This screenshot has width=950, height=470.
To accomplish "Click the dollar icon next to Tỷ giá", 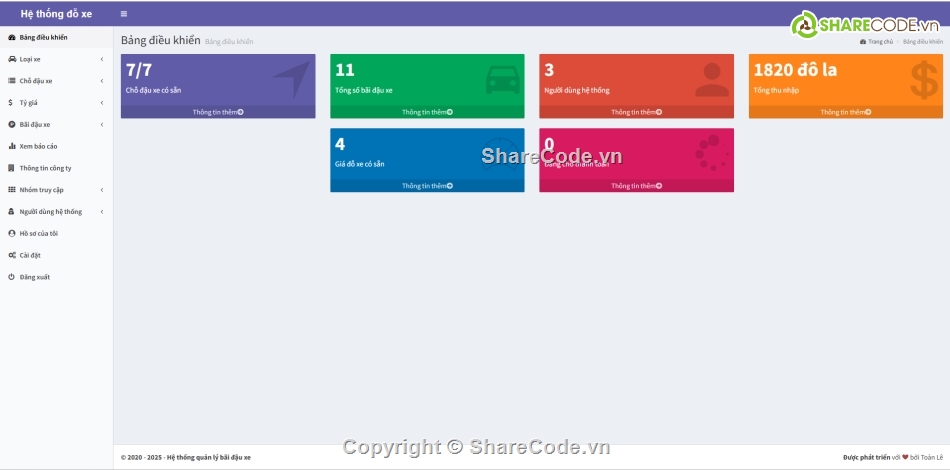I will tap(10, 103).
